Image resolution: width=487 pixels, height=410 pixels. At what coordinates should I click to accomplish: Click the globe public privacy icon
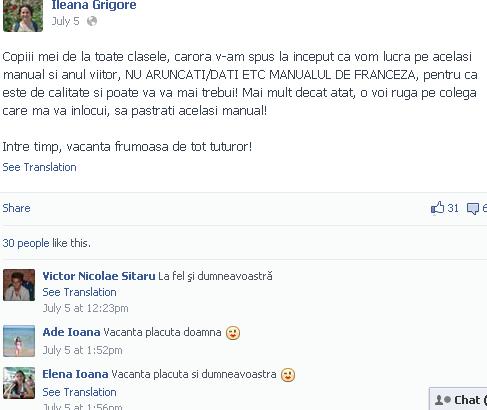pyautogui.click(x=92, y=21)
